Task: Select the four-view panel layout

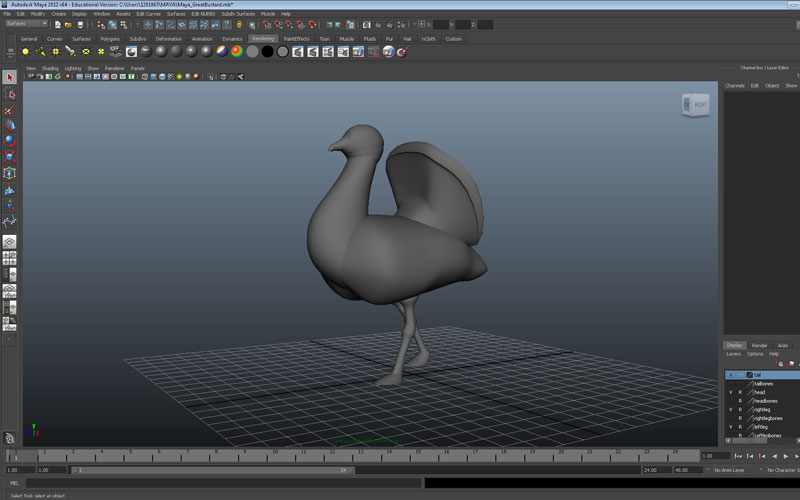Action: [x=9, y=258]
